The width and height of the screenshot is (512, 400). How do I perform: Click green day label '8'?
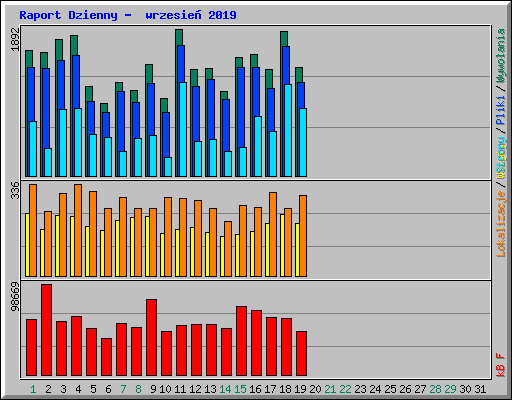138,389
